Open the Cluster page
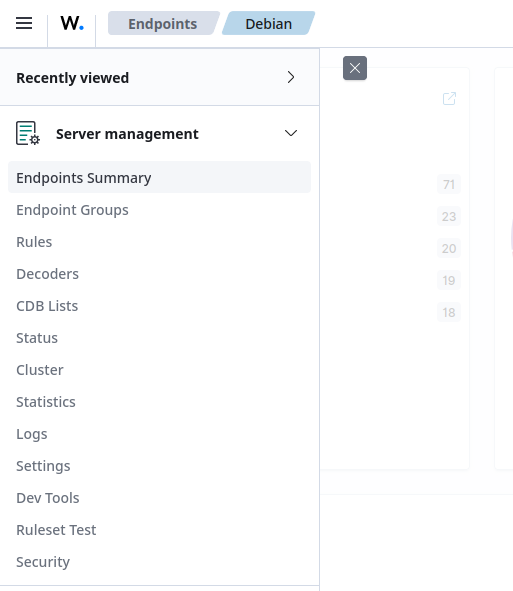This screenshot has height=591, width=513. (40, 370)
